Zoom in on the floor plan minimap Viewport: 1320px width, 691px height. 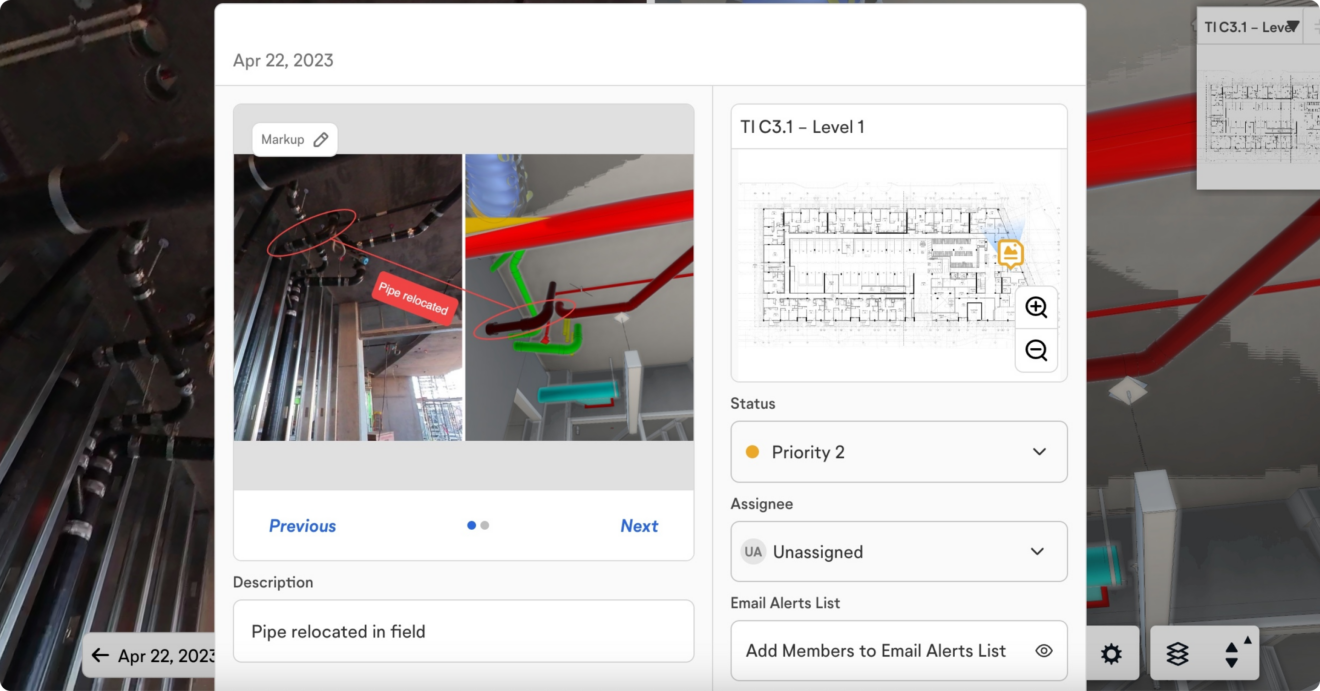[x=1036, y=307]
